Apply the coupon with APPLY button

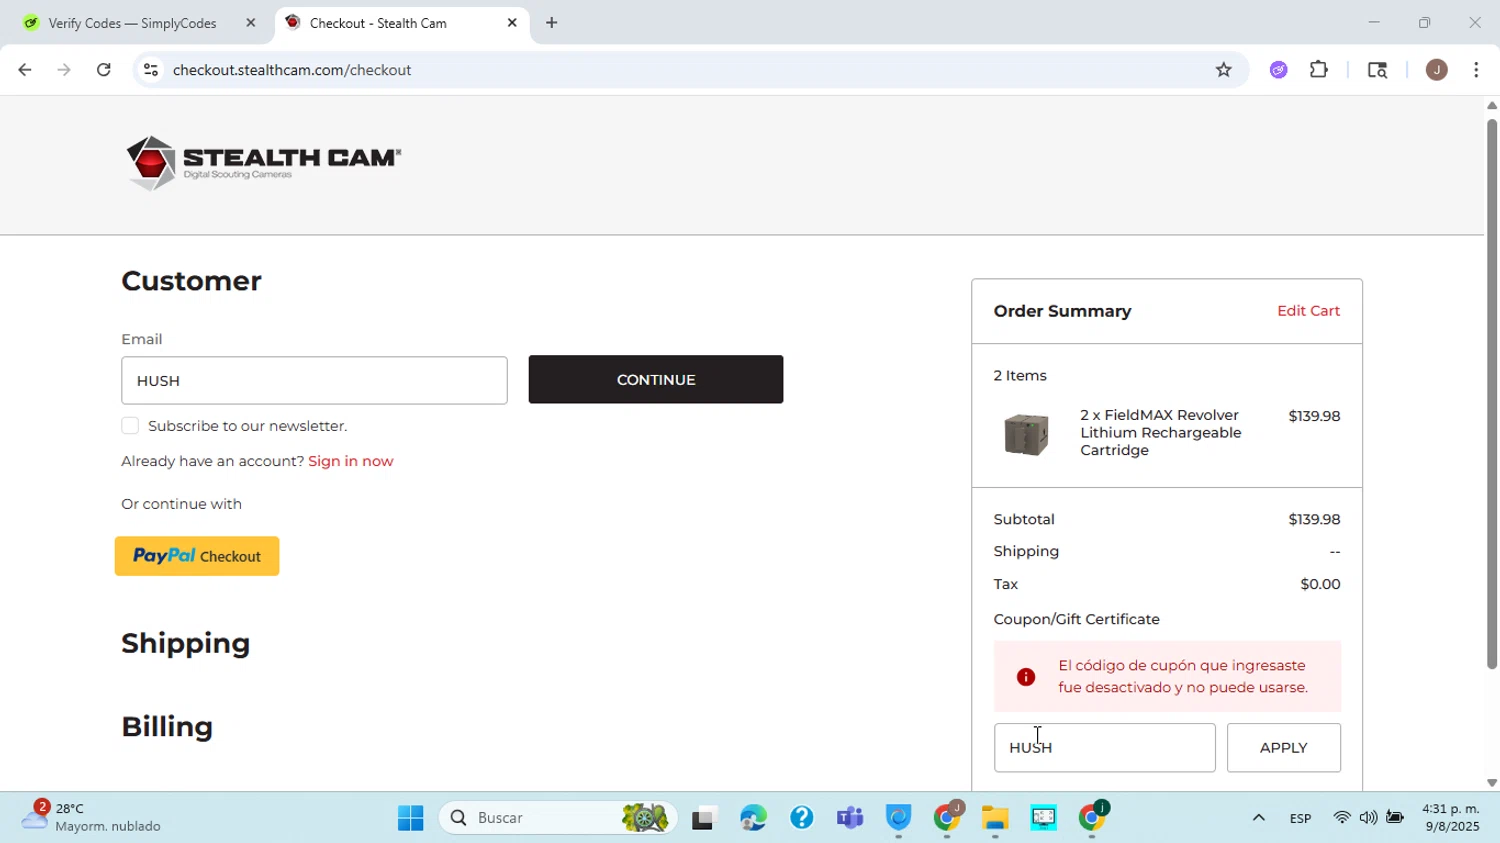coord(1284,748)
